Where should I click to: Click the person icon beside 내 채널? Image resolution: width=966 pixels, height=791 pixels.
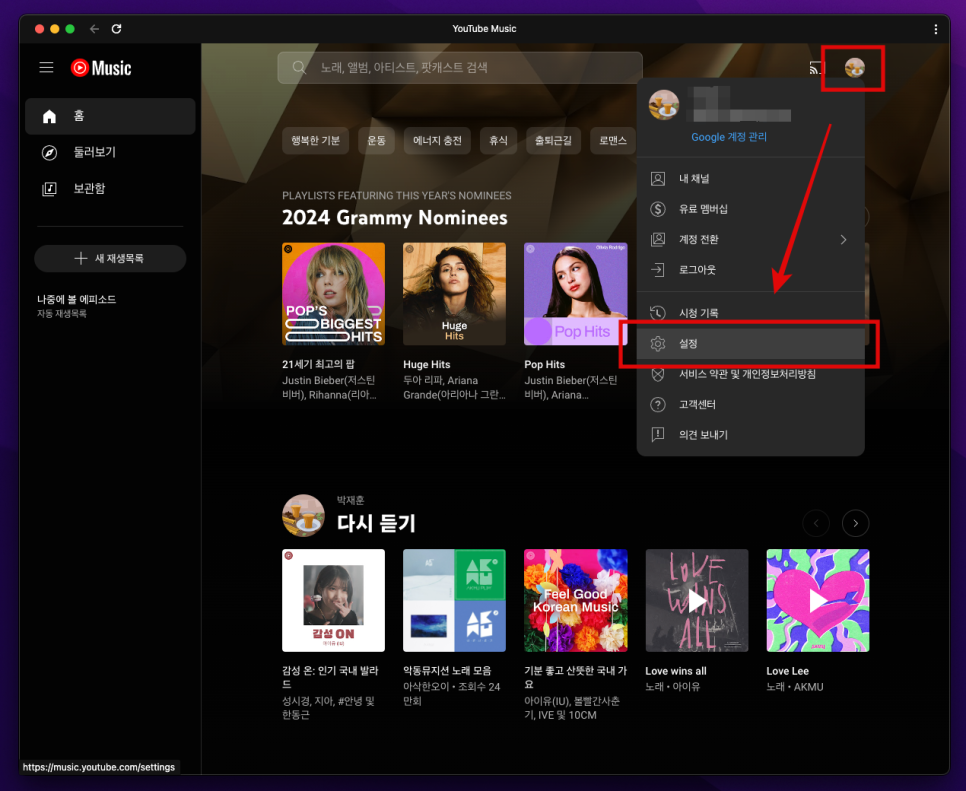658,179
